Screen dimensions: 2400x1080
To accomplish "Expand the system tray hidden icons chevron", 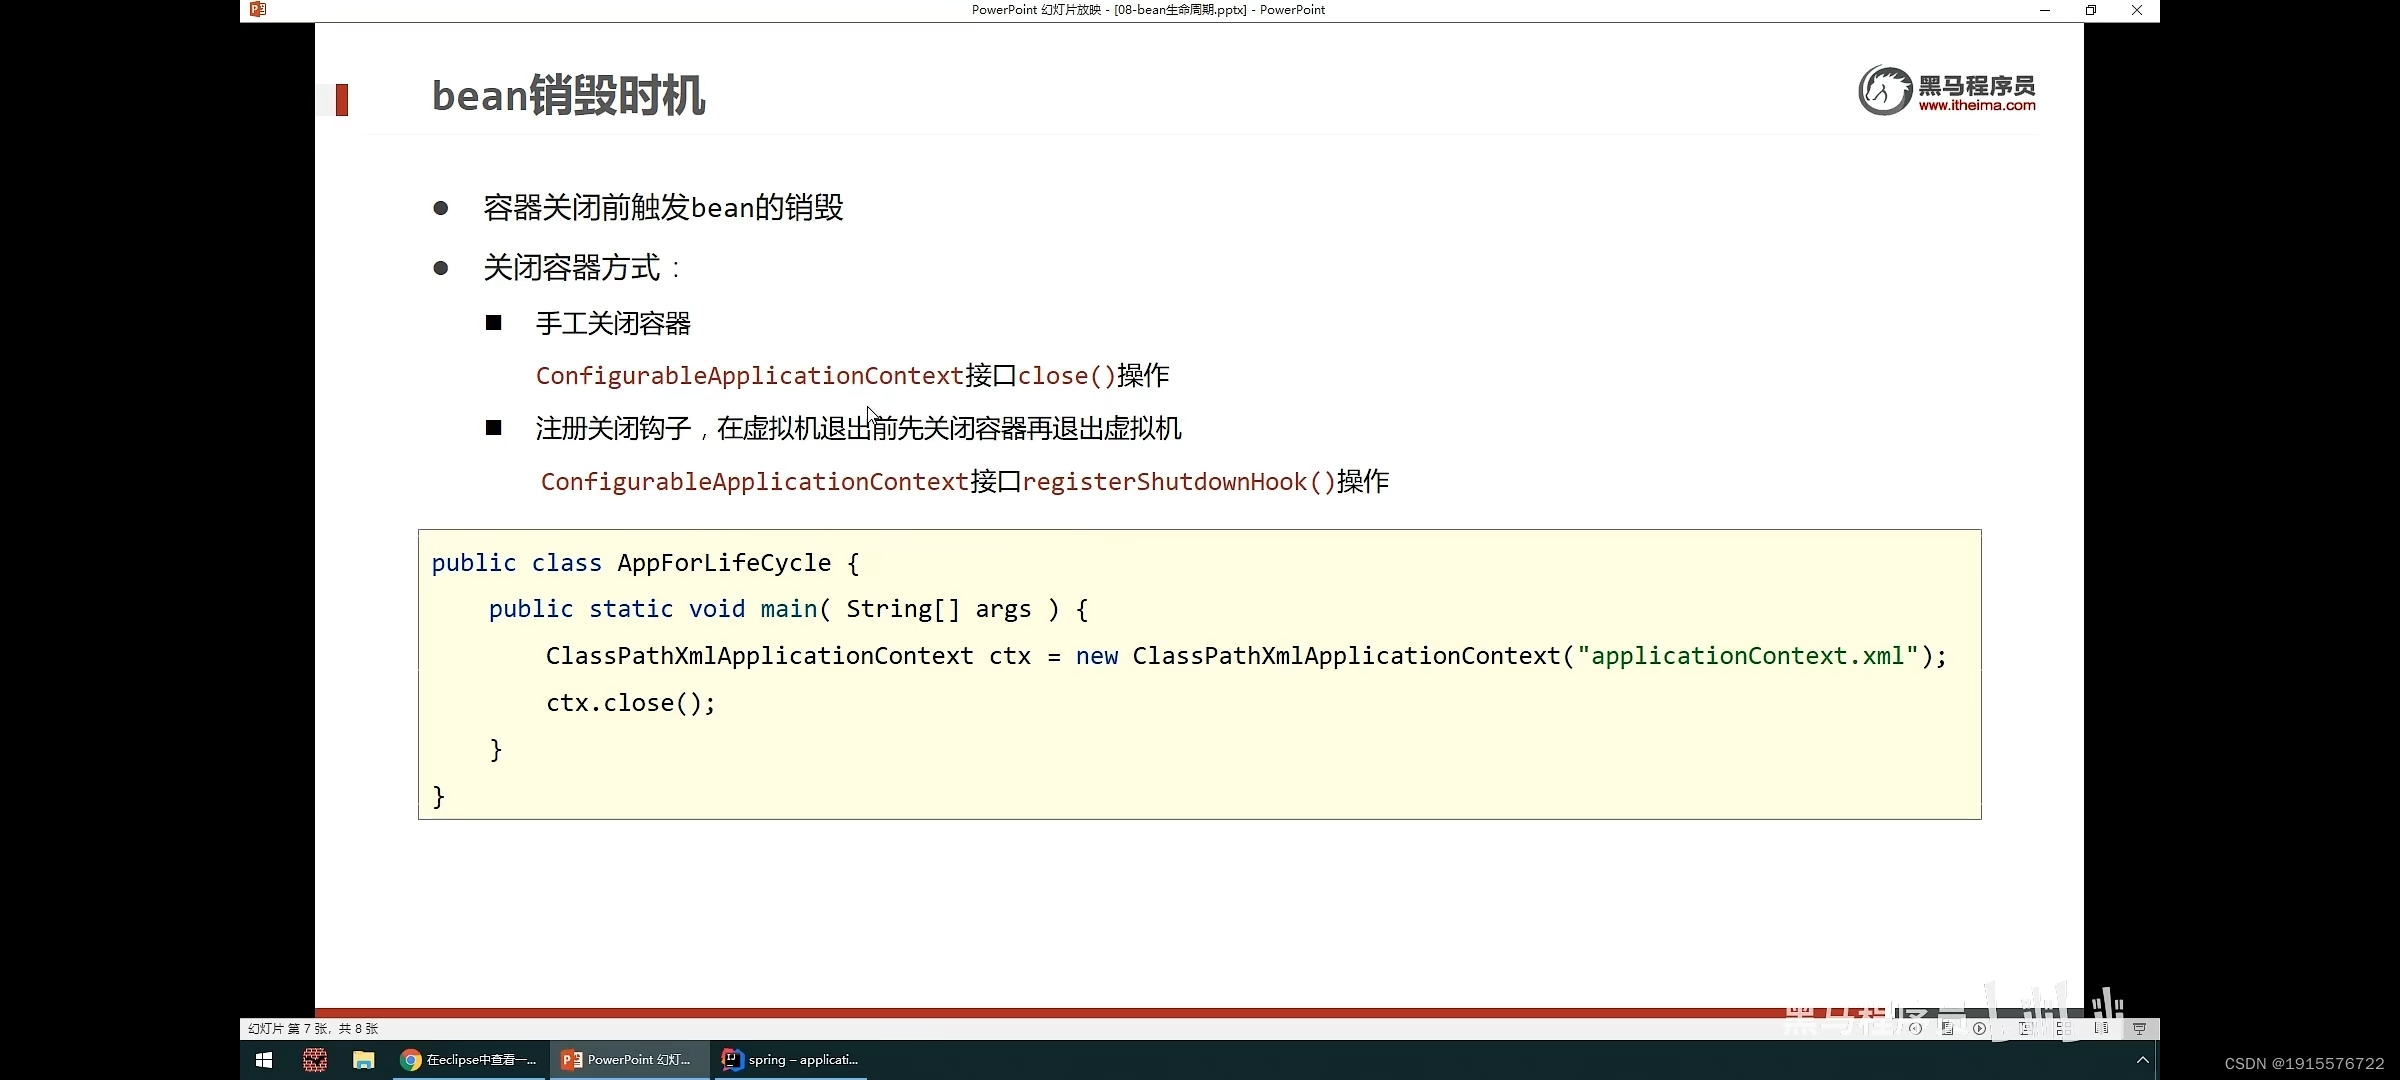I will [2142, 1060].
